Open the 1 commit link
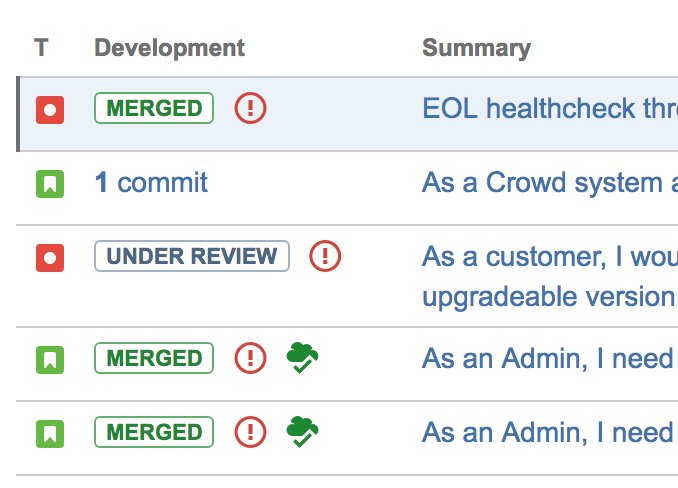 151,183
